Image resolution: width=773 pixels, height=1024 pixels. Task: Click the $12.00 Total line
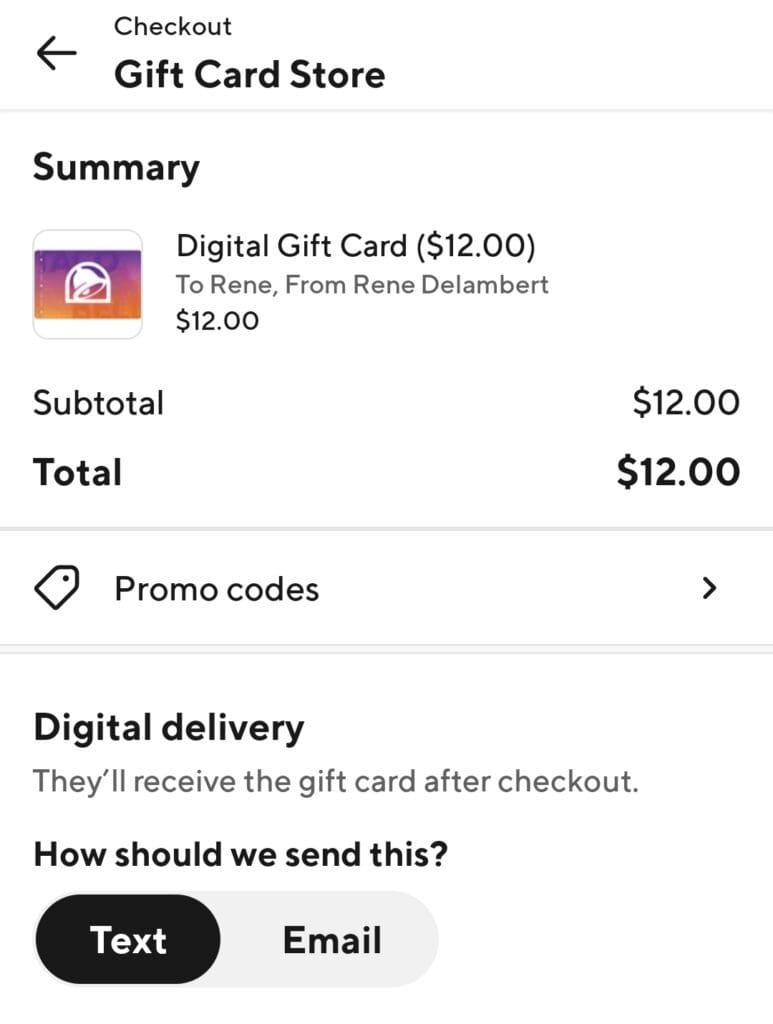386,471
